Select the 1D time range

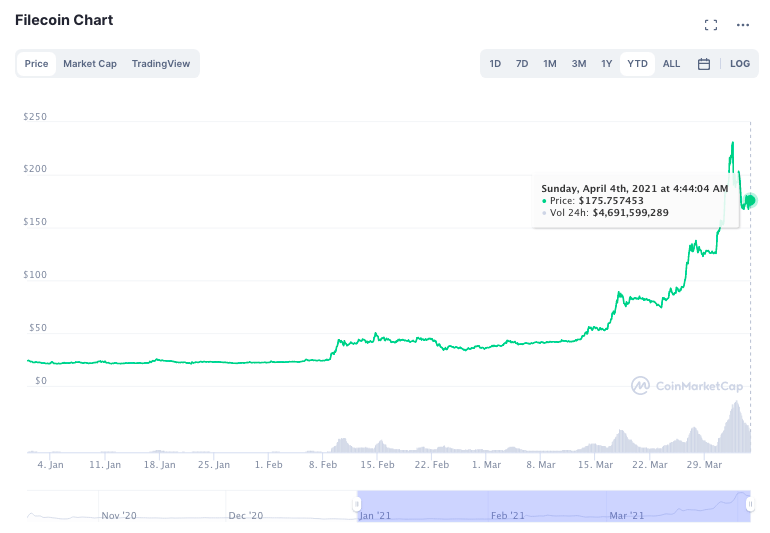pyautogui.click(x=495, y=64)
